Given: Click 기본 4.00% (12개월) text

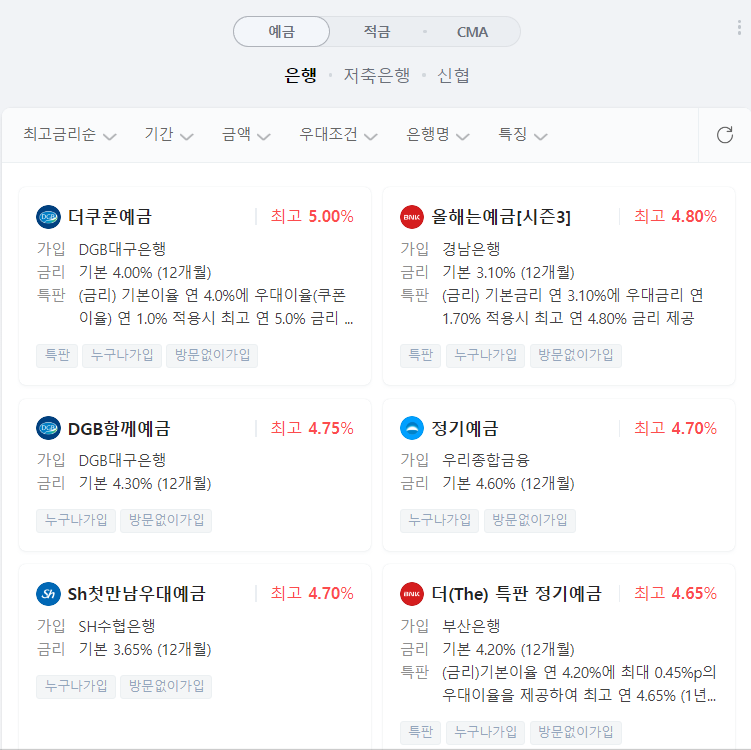Looking at the screenshot, I should [x=145, y=273].
